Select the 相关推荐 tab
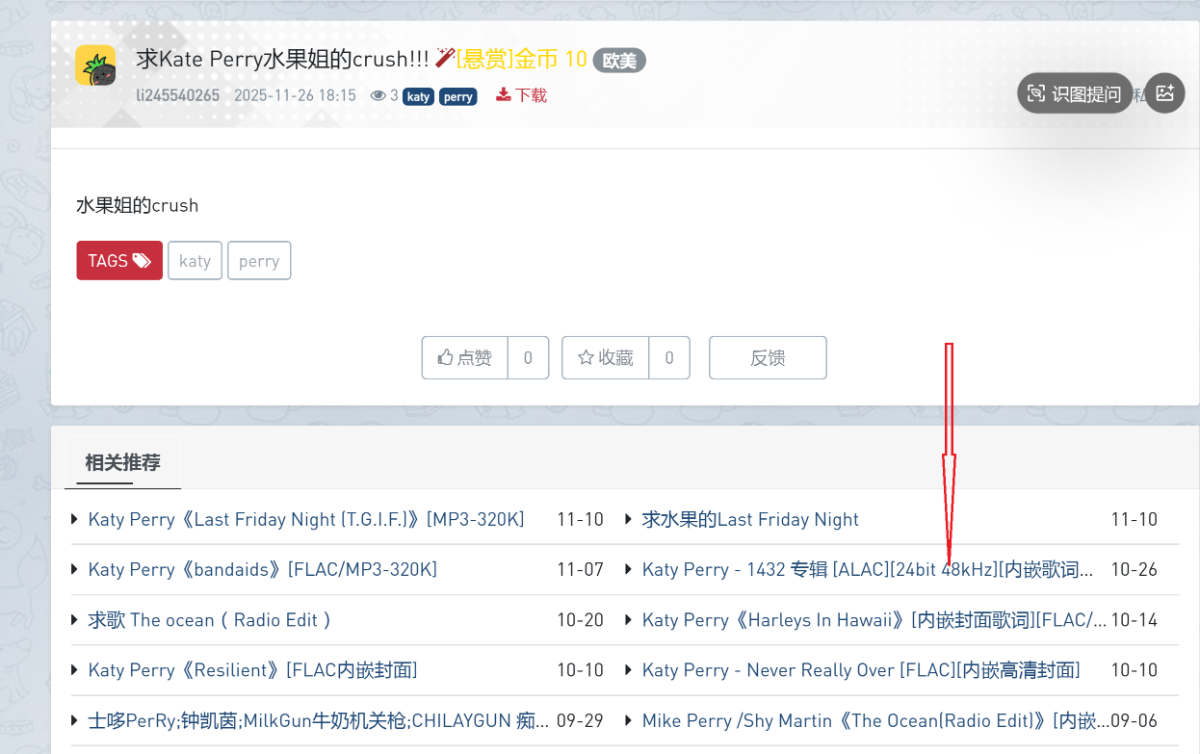This screenshot has width=1200, height=754. [122, 462]
